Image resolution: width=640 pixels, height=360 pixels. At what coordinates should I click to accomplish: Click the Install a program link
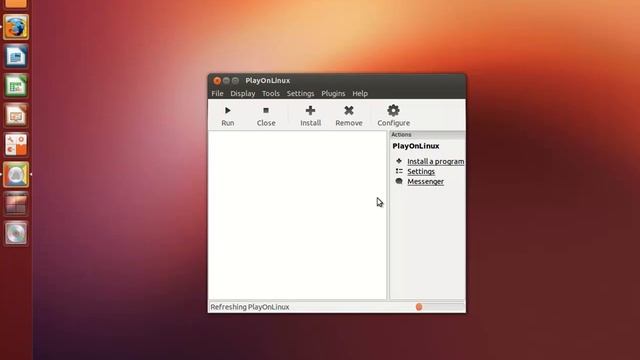(x=436, y=161)
